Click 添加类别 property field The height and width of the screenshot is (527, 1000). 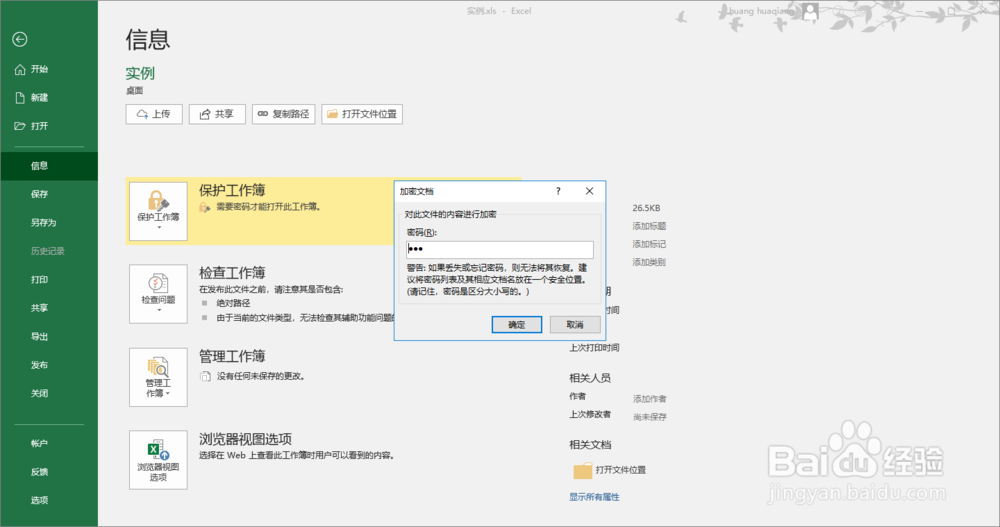pyautogui.click(x=649, y=262)
